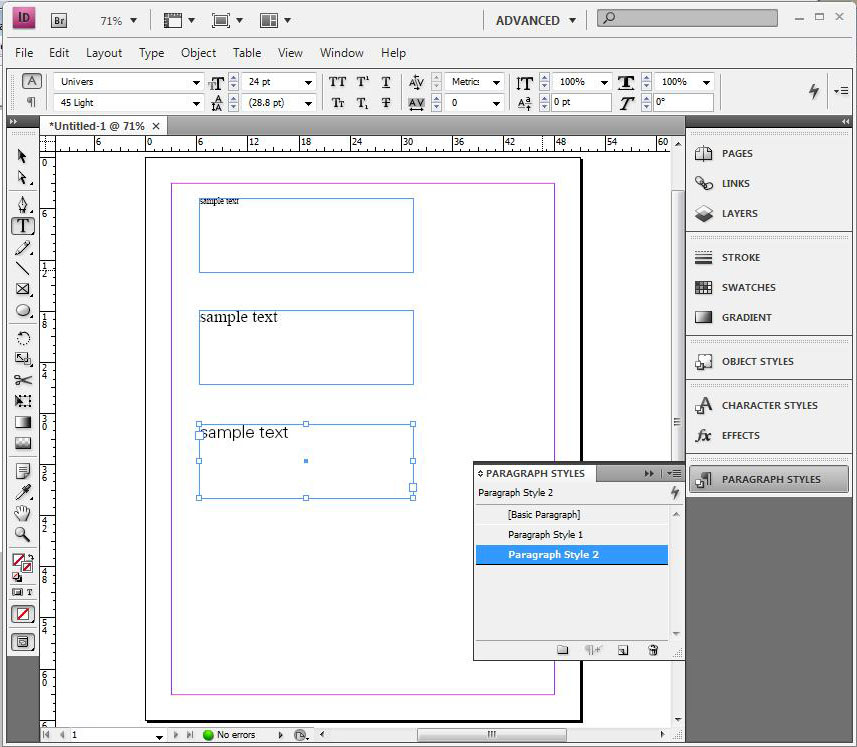Open the 45 Light font style dropdown
Screen dimensions: 857x747
(x=196, y=103)
